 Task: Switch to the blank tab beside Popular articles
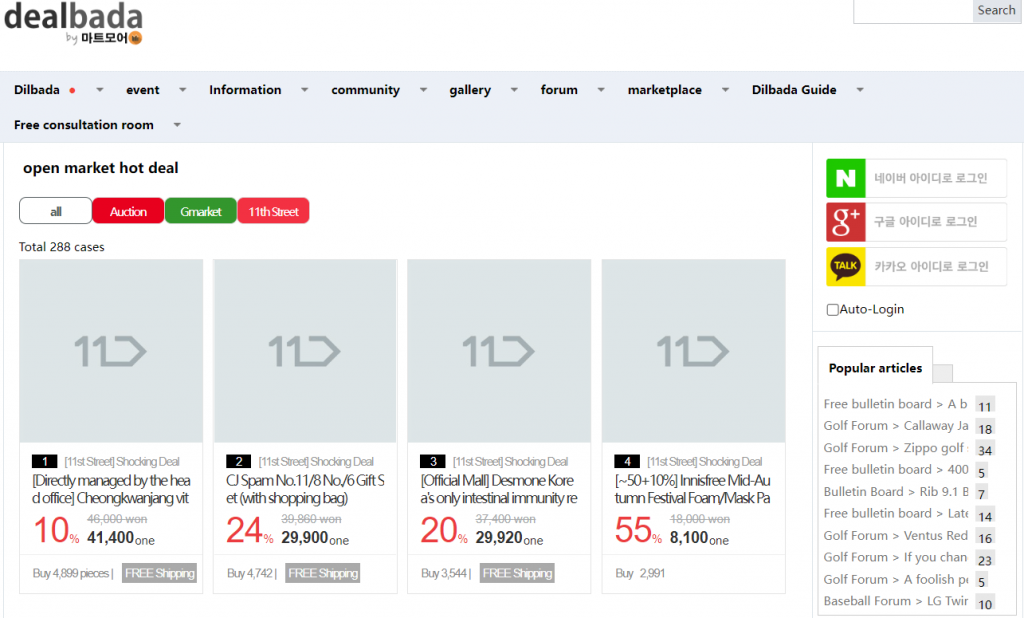point(942,374)
